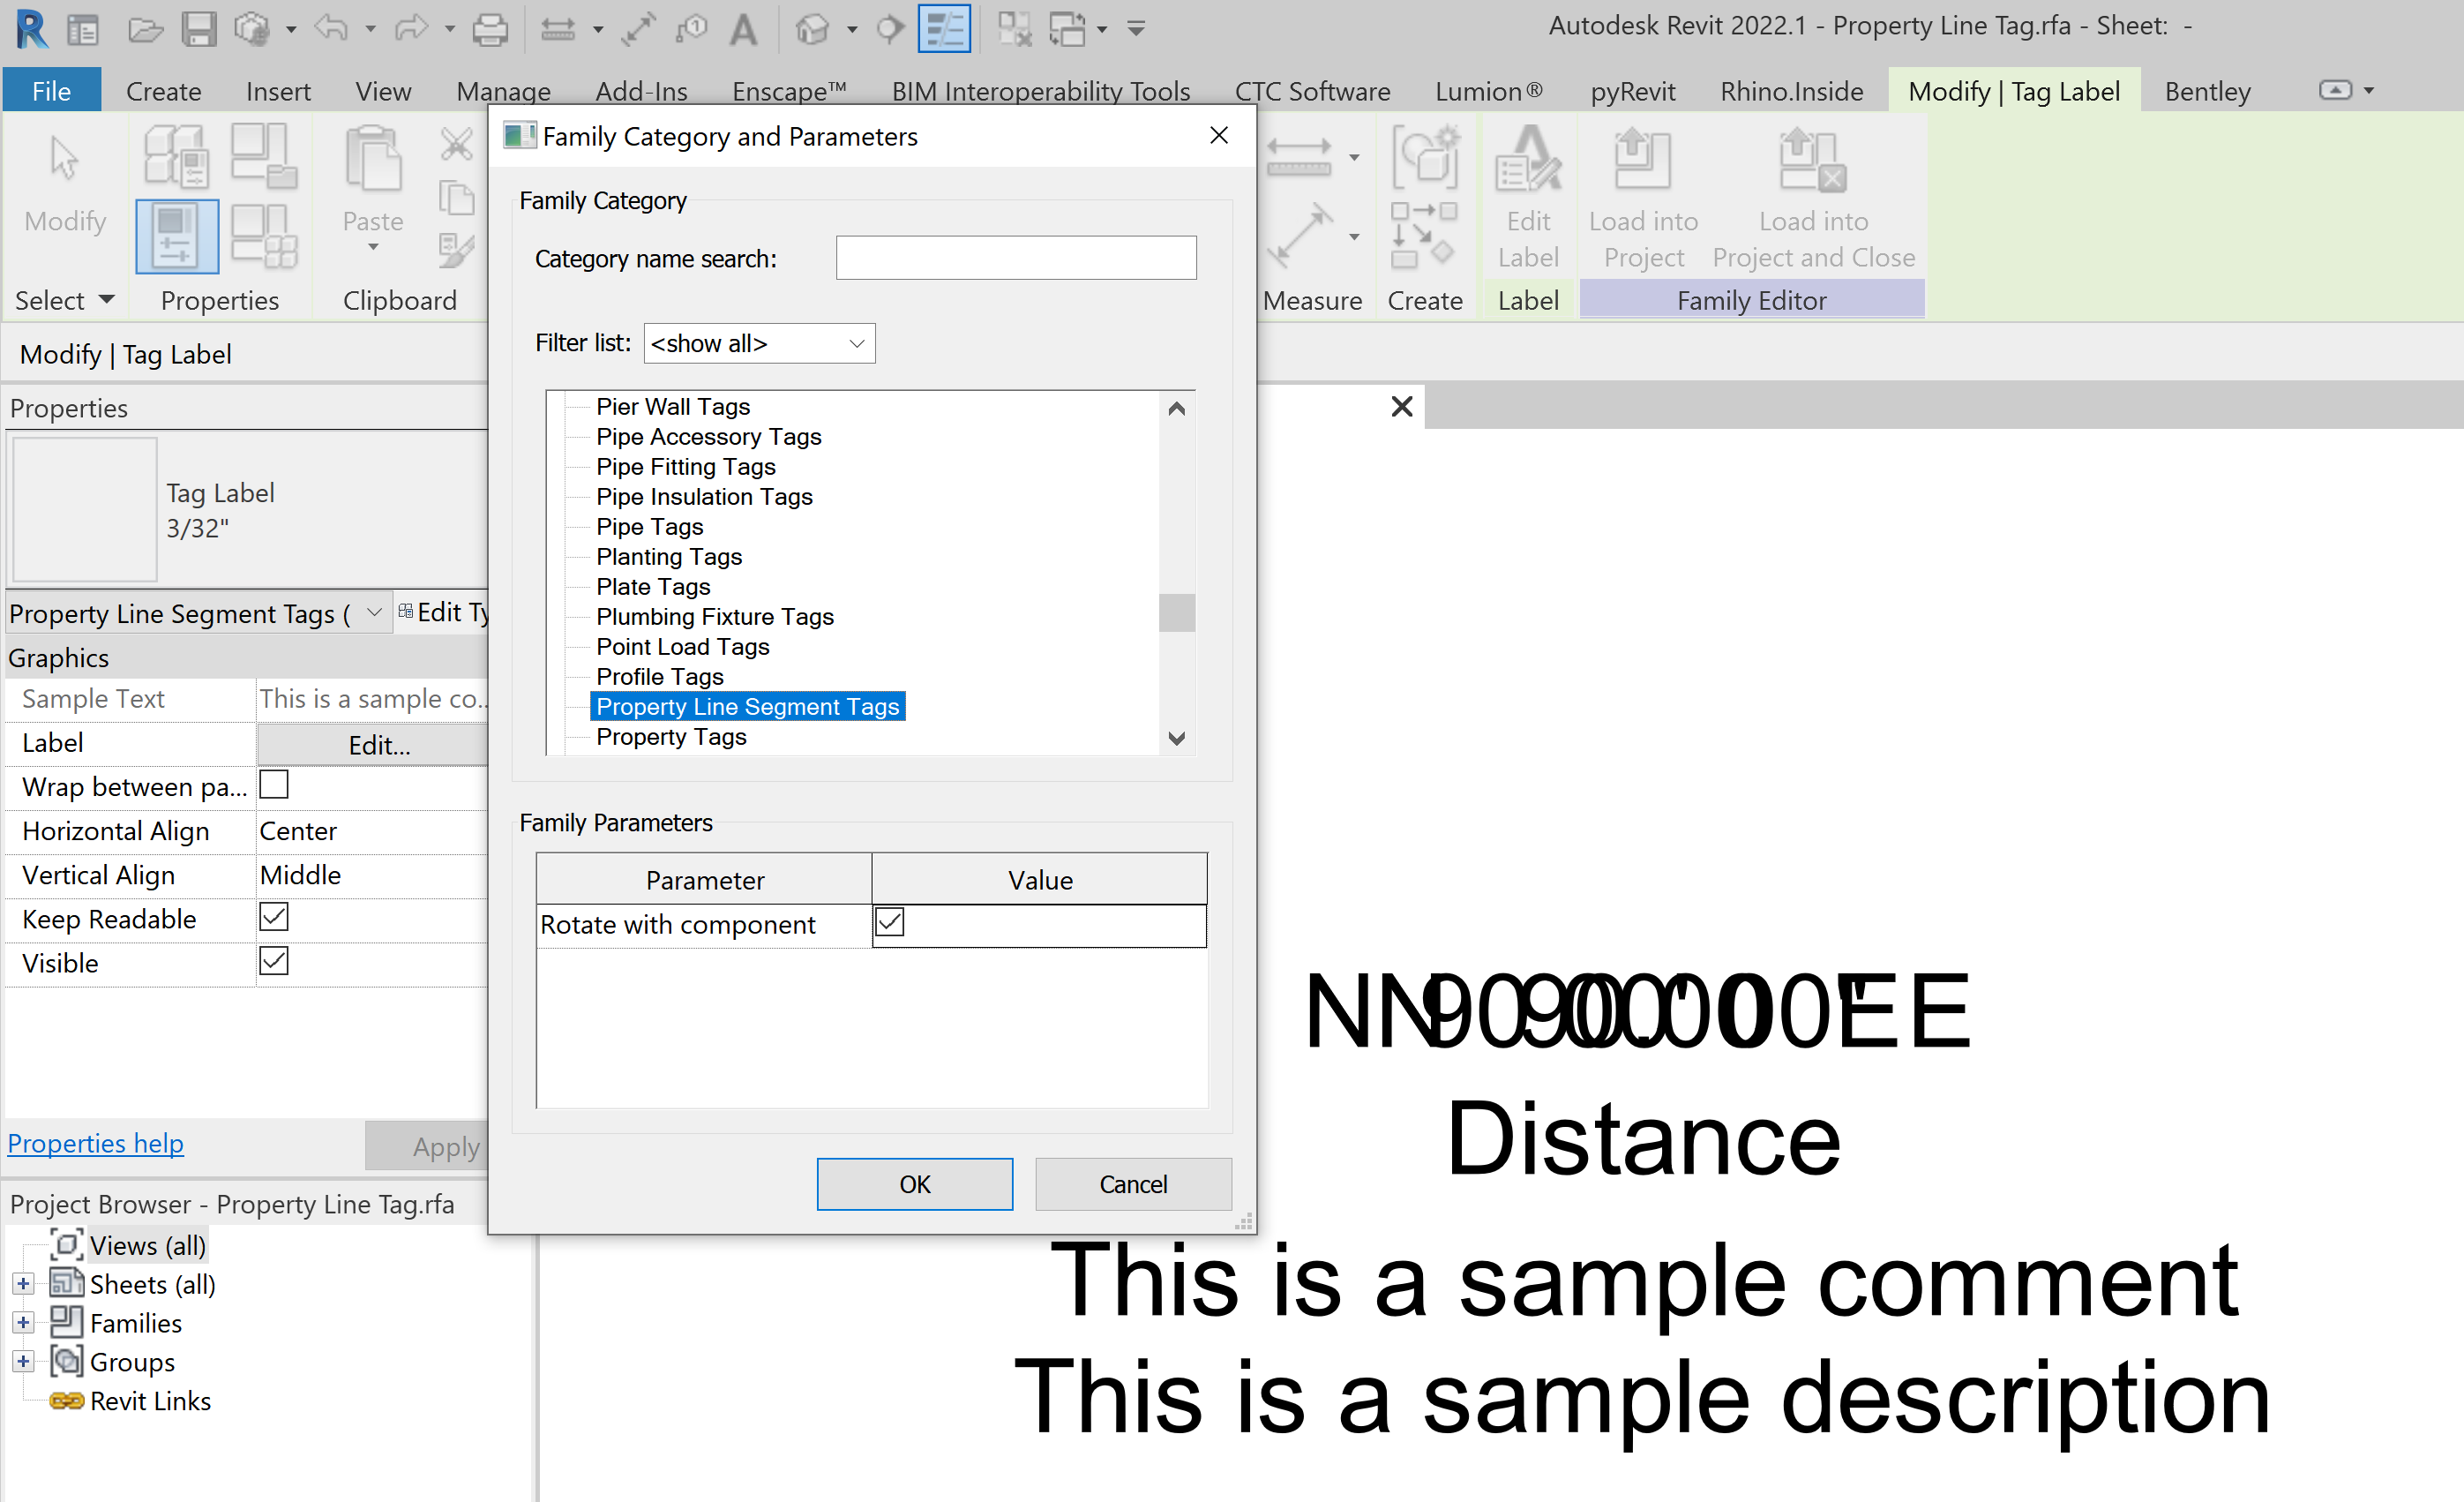Confirm dialog with OK button
Viewport: 2464px width, 1502px height.
tap(913, 1183)
